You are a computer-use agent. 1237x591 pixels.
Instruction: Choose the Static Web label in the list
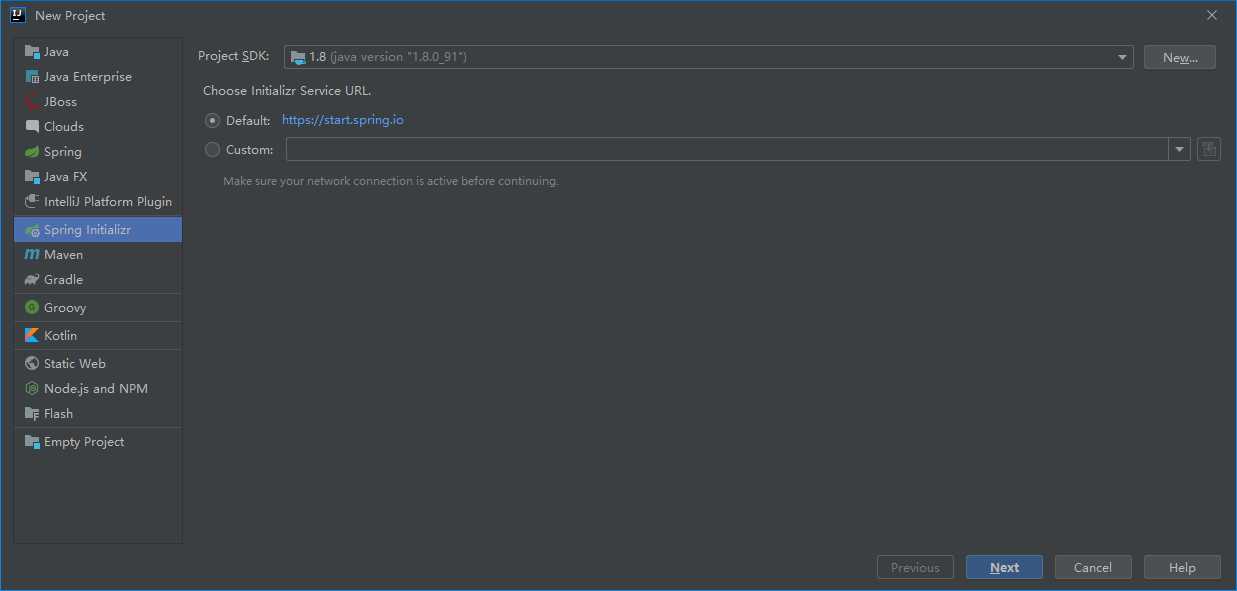point(75,364)
